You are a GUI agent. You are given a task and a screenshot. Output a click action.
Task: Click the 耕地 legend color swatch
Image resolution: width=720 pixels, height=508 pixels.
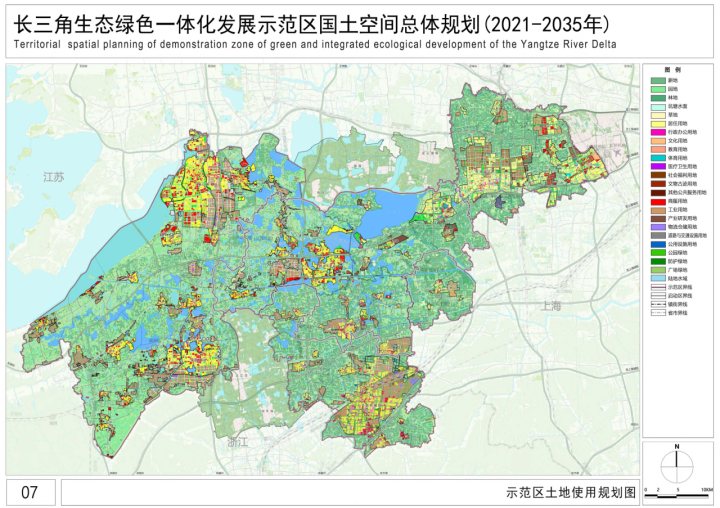pyautogui.click(x=658, y=80)
